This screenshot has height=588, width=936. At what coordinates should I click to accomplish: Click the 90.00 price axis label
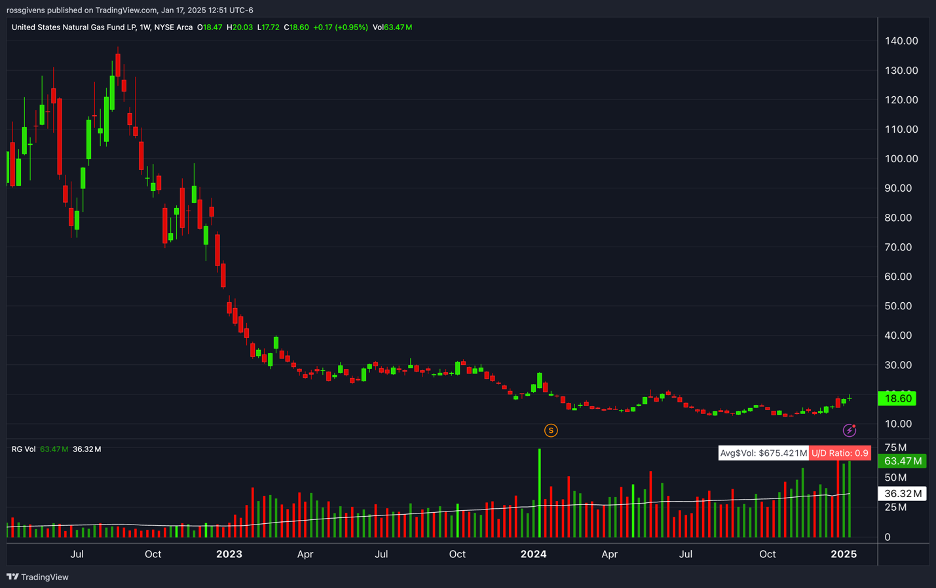click(898, 188)
